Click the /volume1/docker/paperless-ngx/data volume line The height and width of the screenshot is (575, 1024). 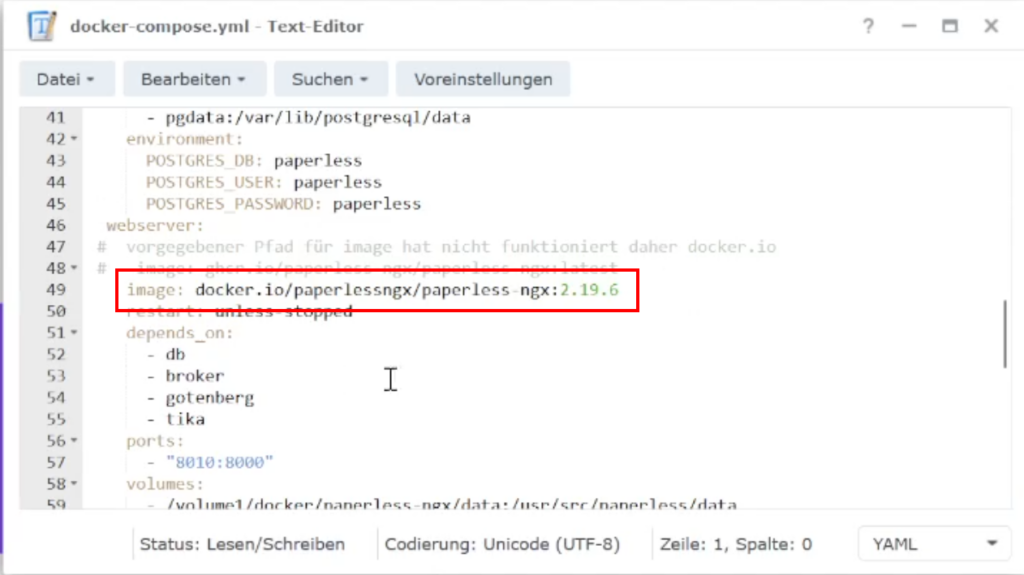point(441,503)
